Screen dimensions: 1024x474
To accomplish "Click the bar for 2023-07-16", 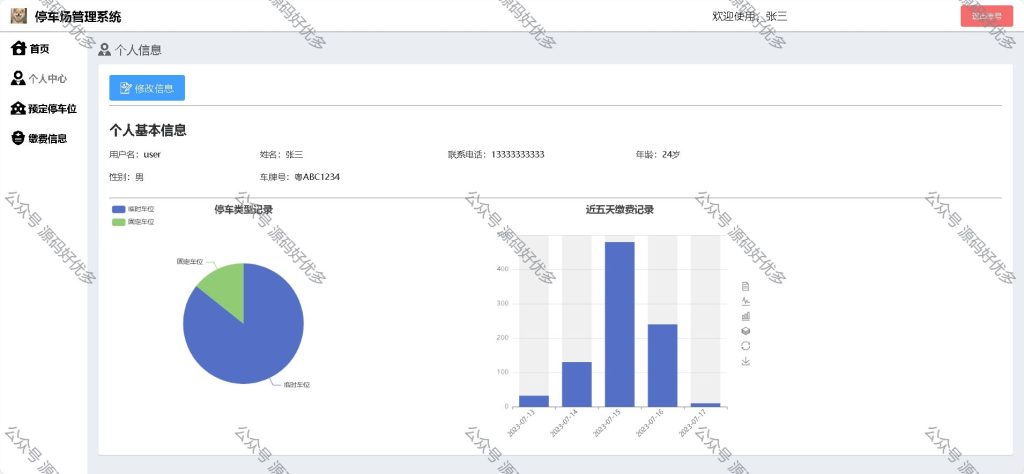I will pos(662,366).
